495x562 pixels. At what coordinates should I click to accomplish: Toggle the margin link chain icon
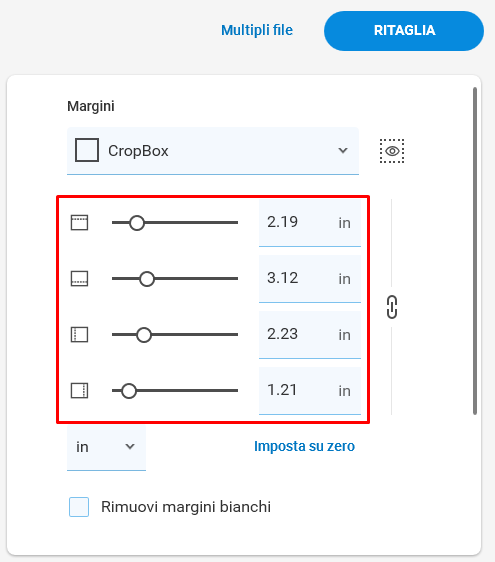click(x=392, y=307)
